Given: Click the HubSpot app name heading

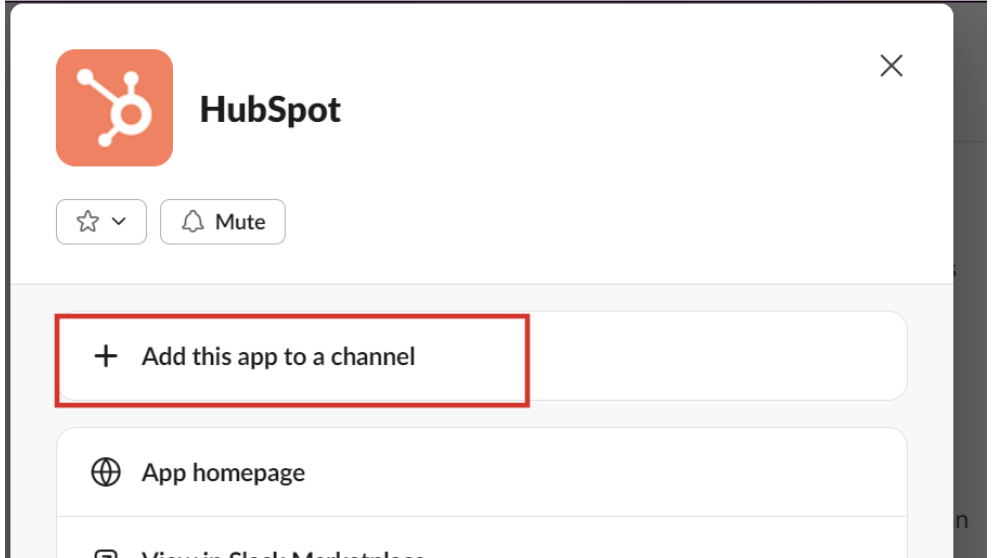Looking at the screenshot, I should click(x=270, y=109).
